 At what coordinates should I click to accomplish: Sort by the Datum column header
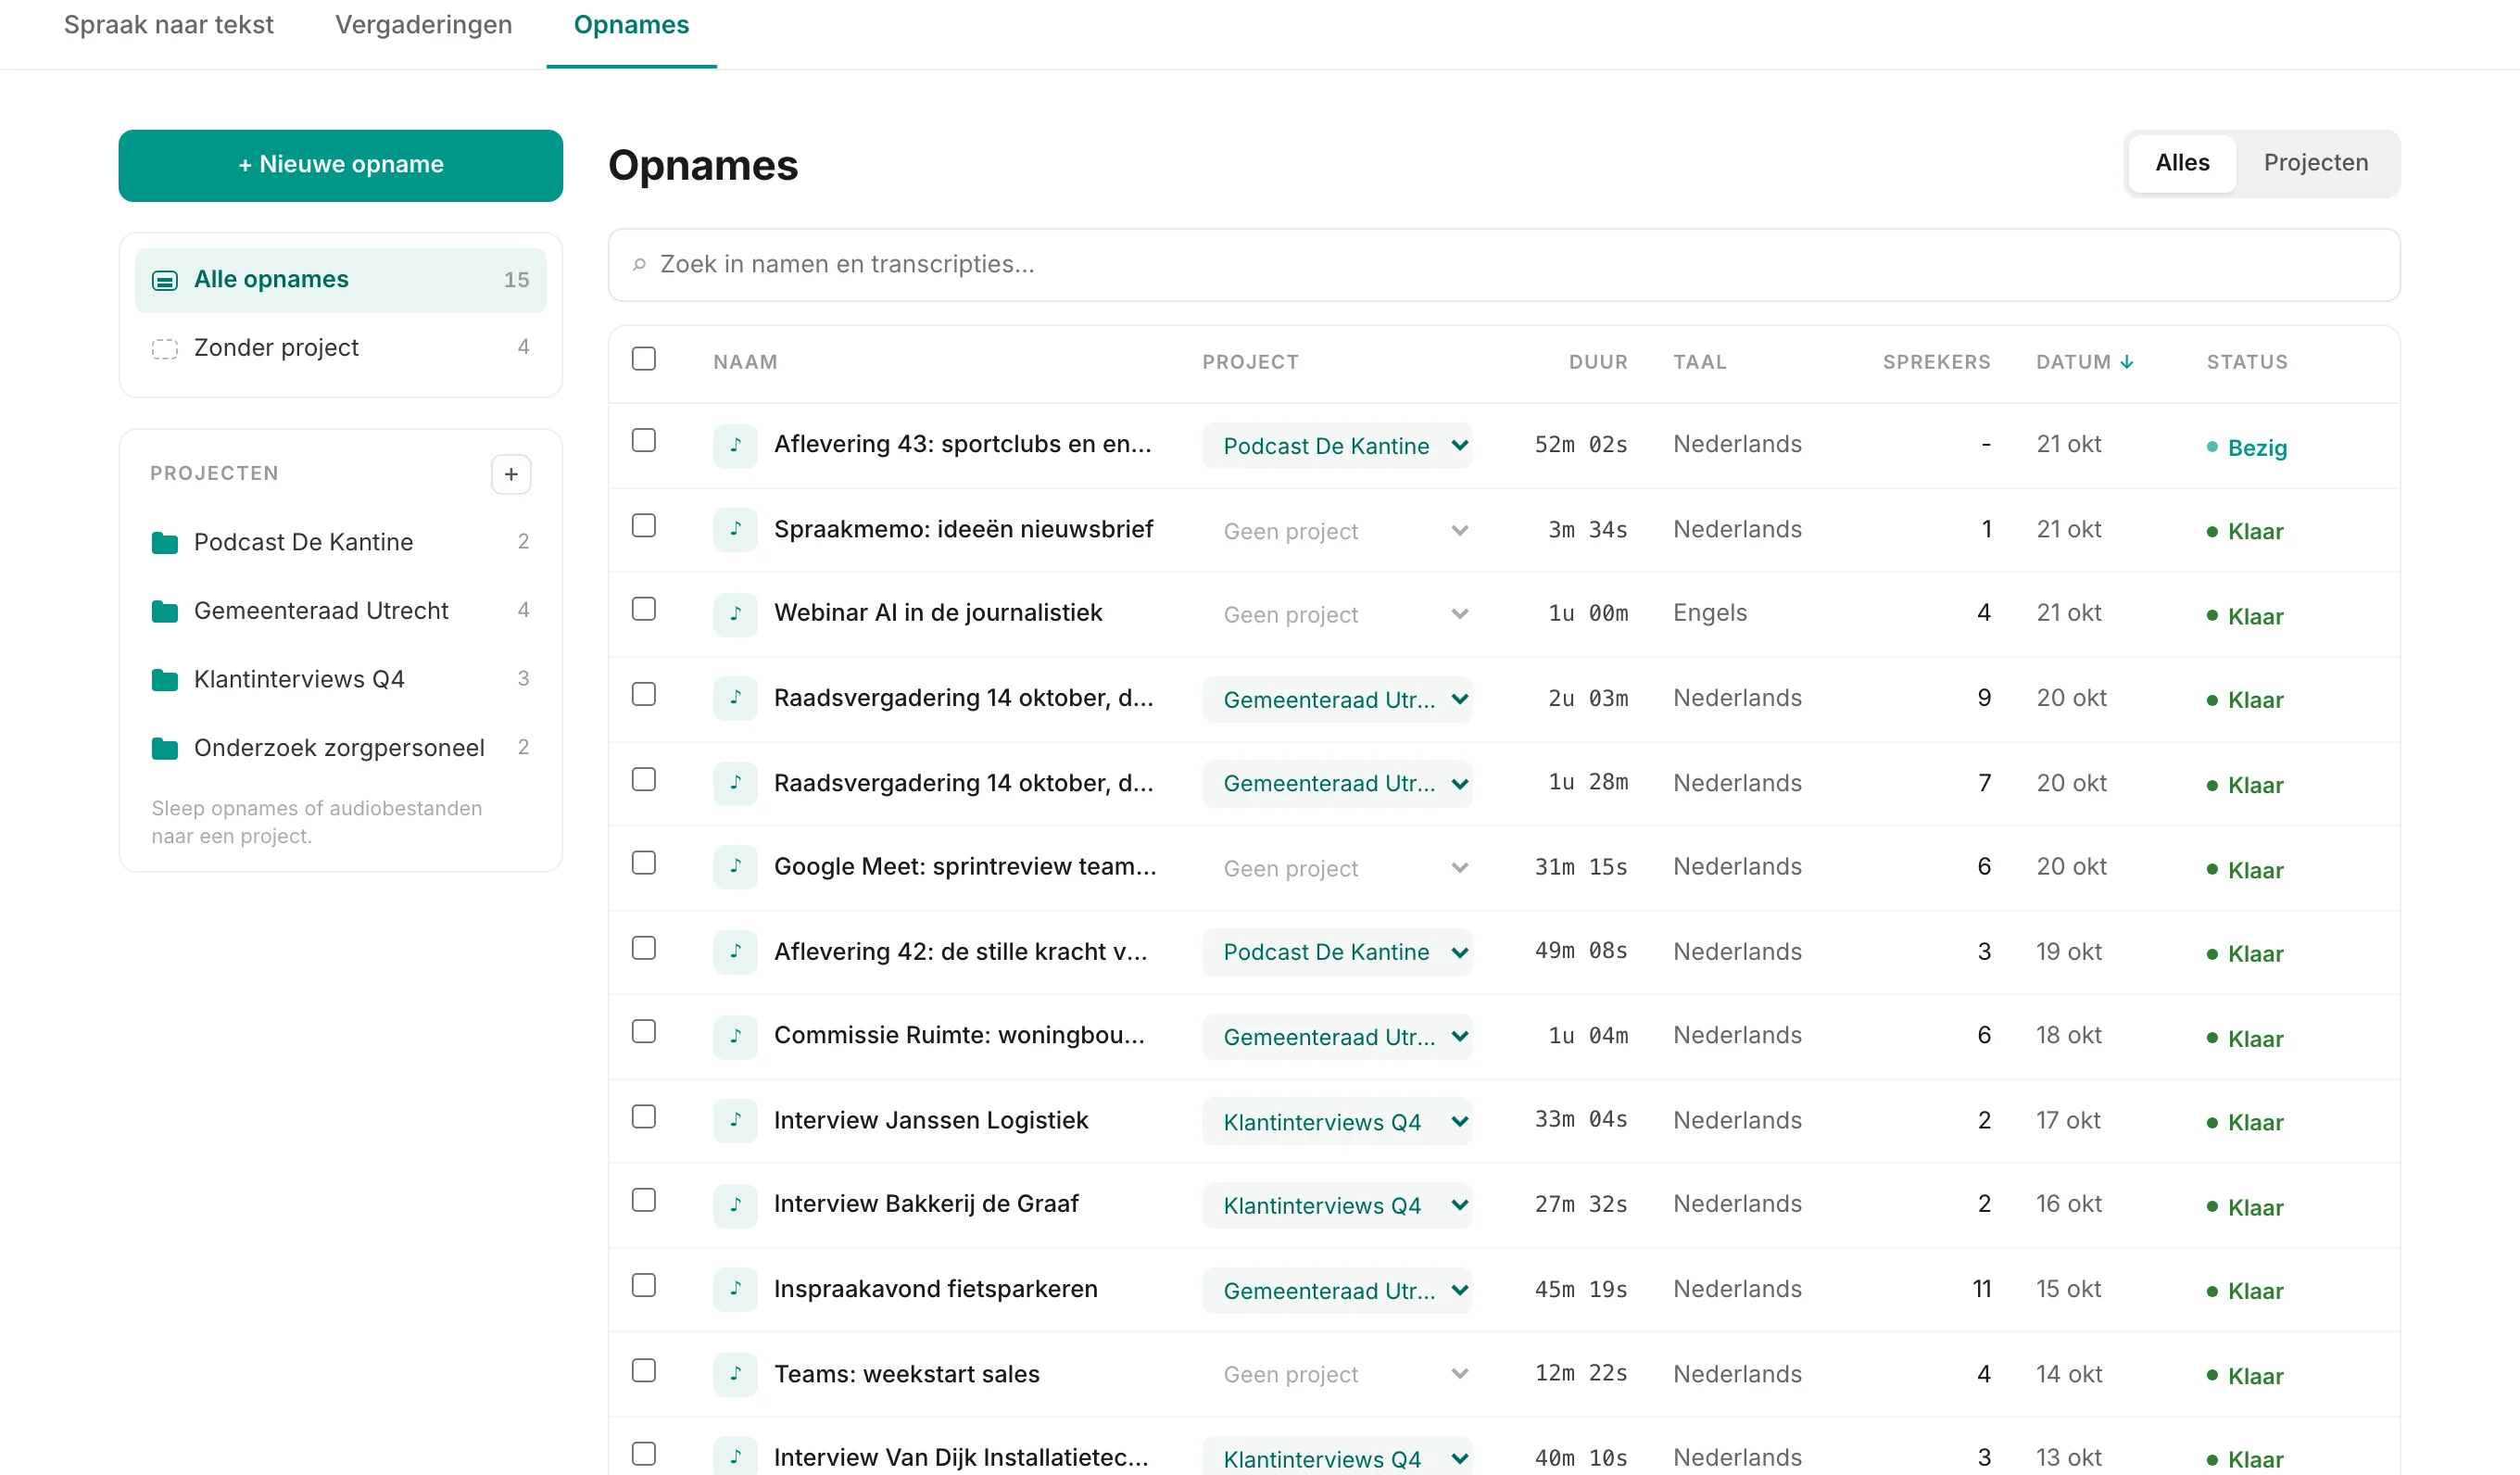click(2085, 362)
